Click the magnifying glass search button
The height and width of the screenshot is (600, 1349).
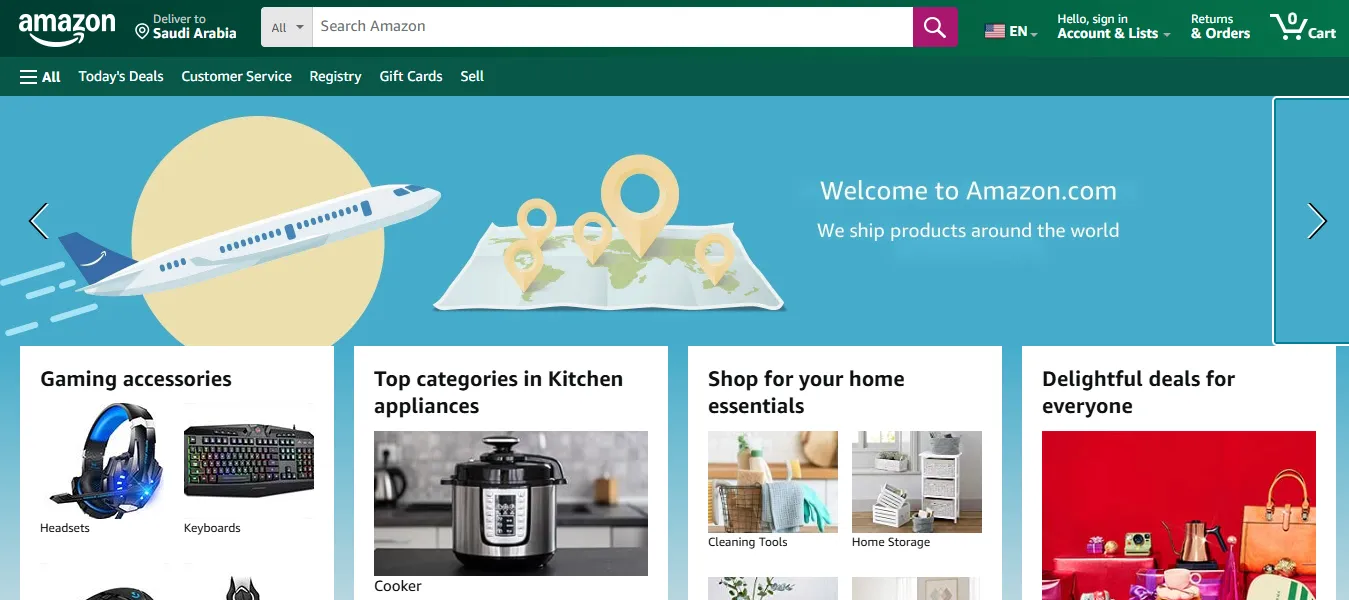pyautogui.click(x=935, y=27)
